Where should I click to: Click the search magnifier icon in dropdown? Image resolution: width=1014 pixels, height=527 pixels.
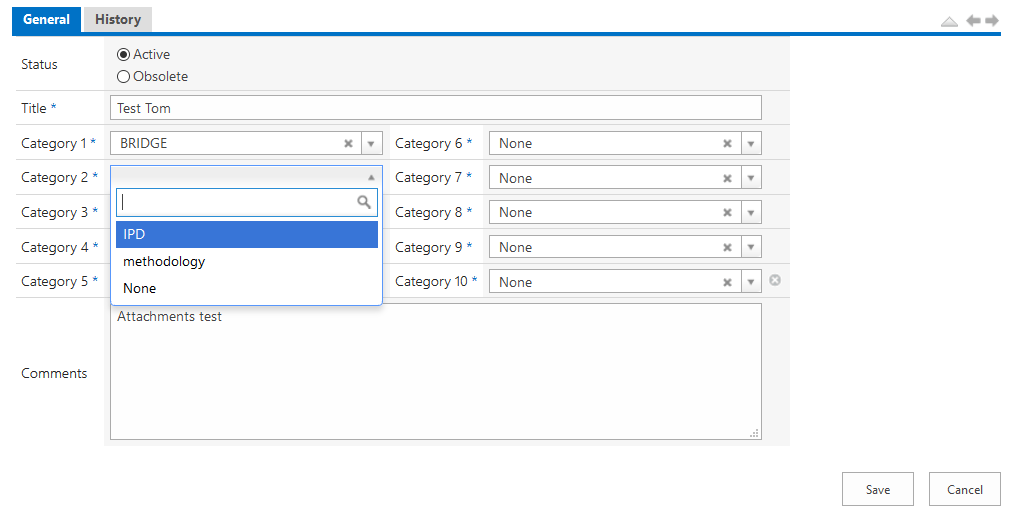tap(364, 202)
